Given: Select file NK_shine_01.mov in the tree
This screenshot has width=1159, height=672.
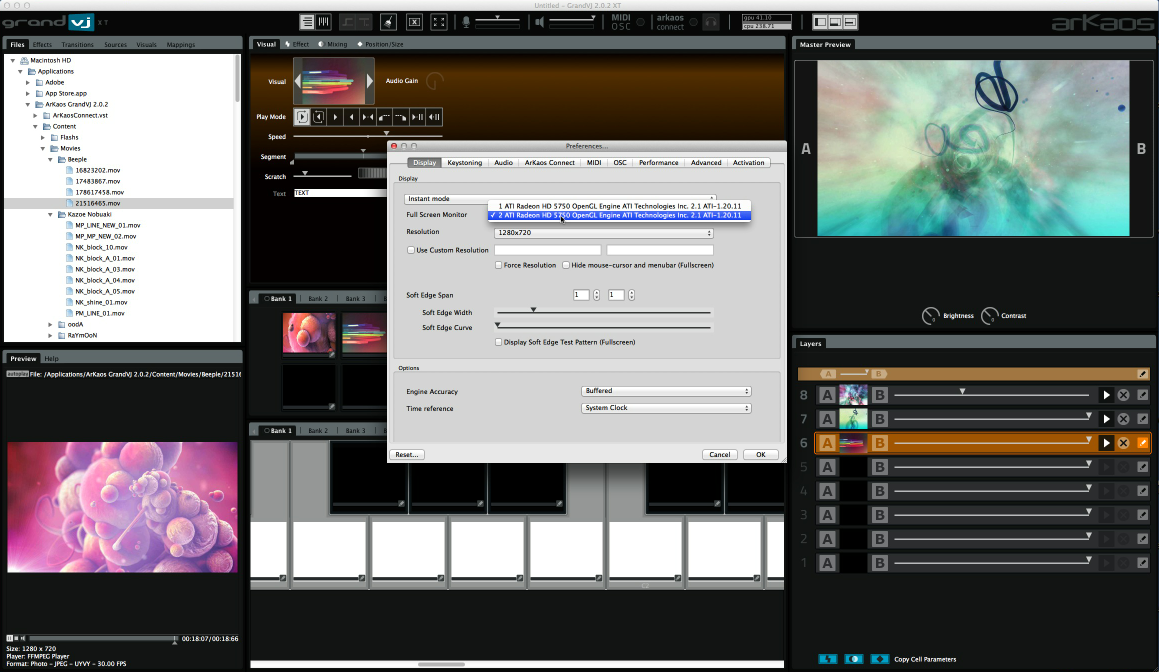Looking at the screenshot, I should (101, 302).
